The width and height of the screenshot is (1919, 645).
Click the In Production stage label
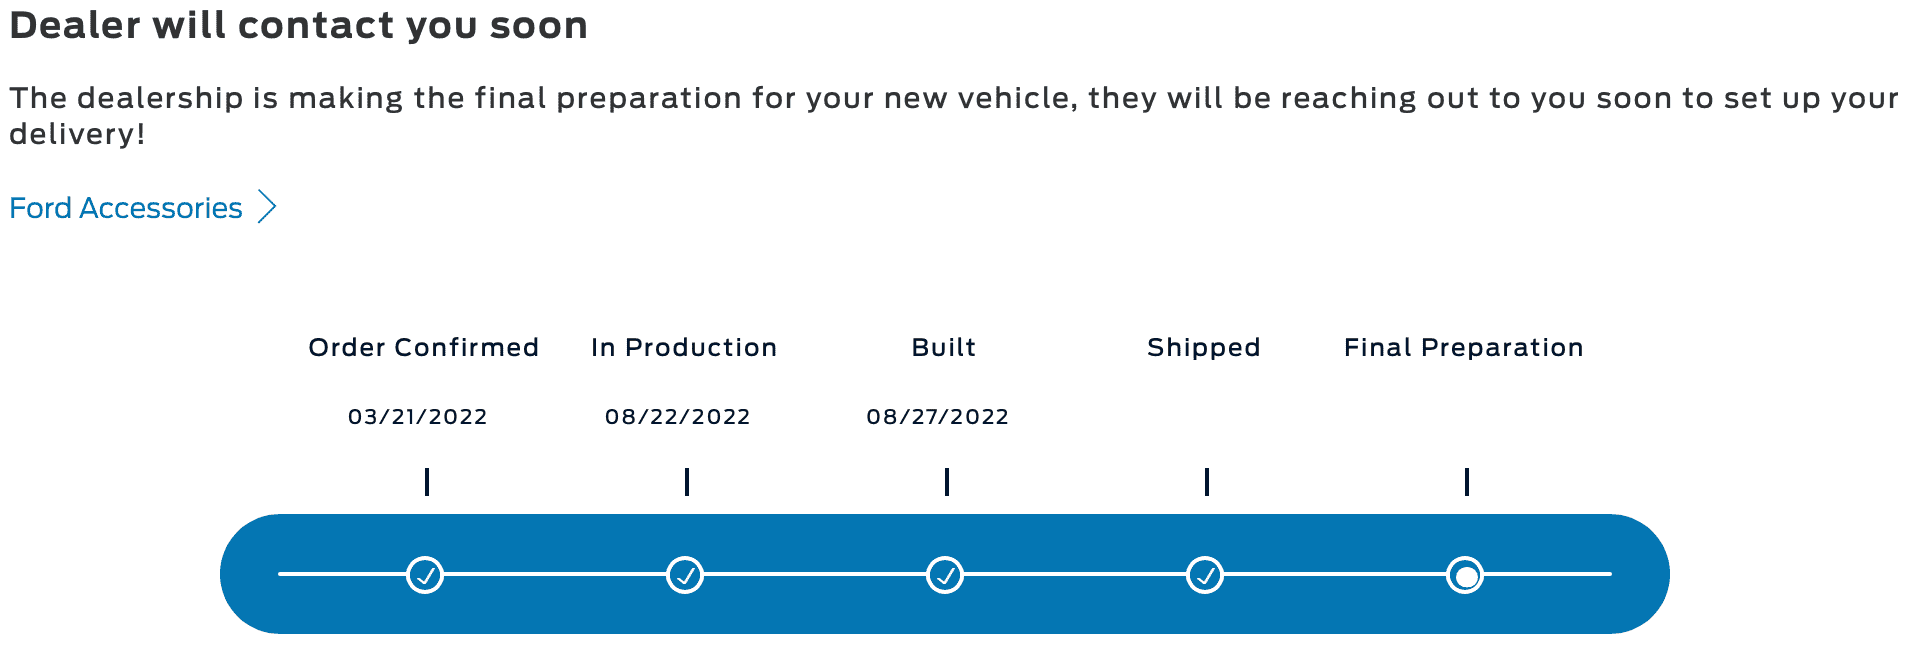(684, 347)
